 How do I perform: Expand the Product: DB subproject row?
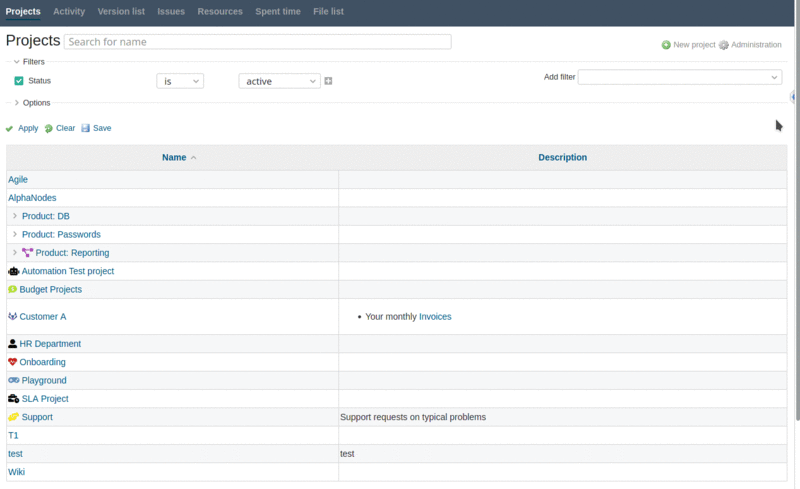(x=14, y=216)
